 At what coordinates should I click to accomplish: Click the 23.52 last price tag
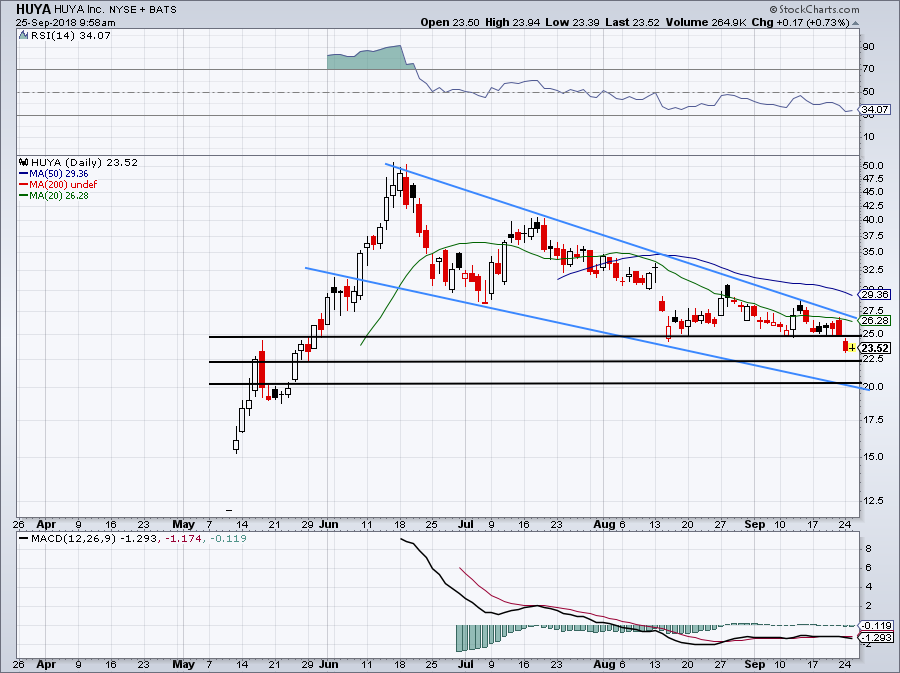(875, 348)
